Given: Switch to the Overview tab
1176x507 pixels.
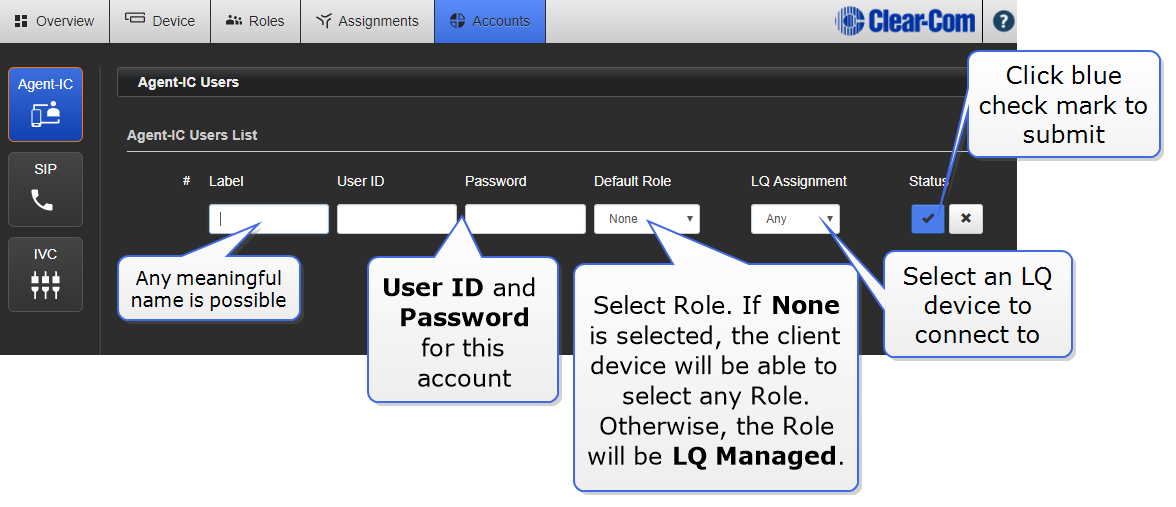Looking at the screenshot, I should click(55, 21).
